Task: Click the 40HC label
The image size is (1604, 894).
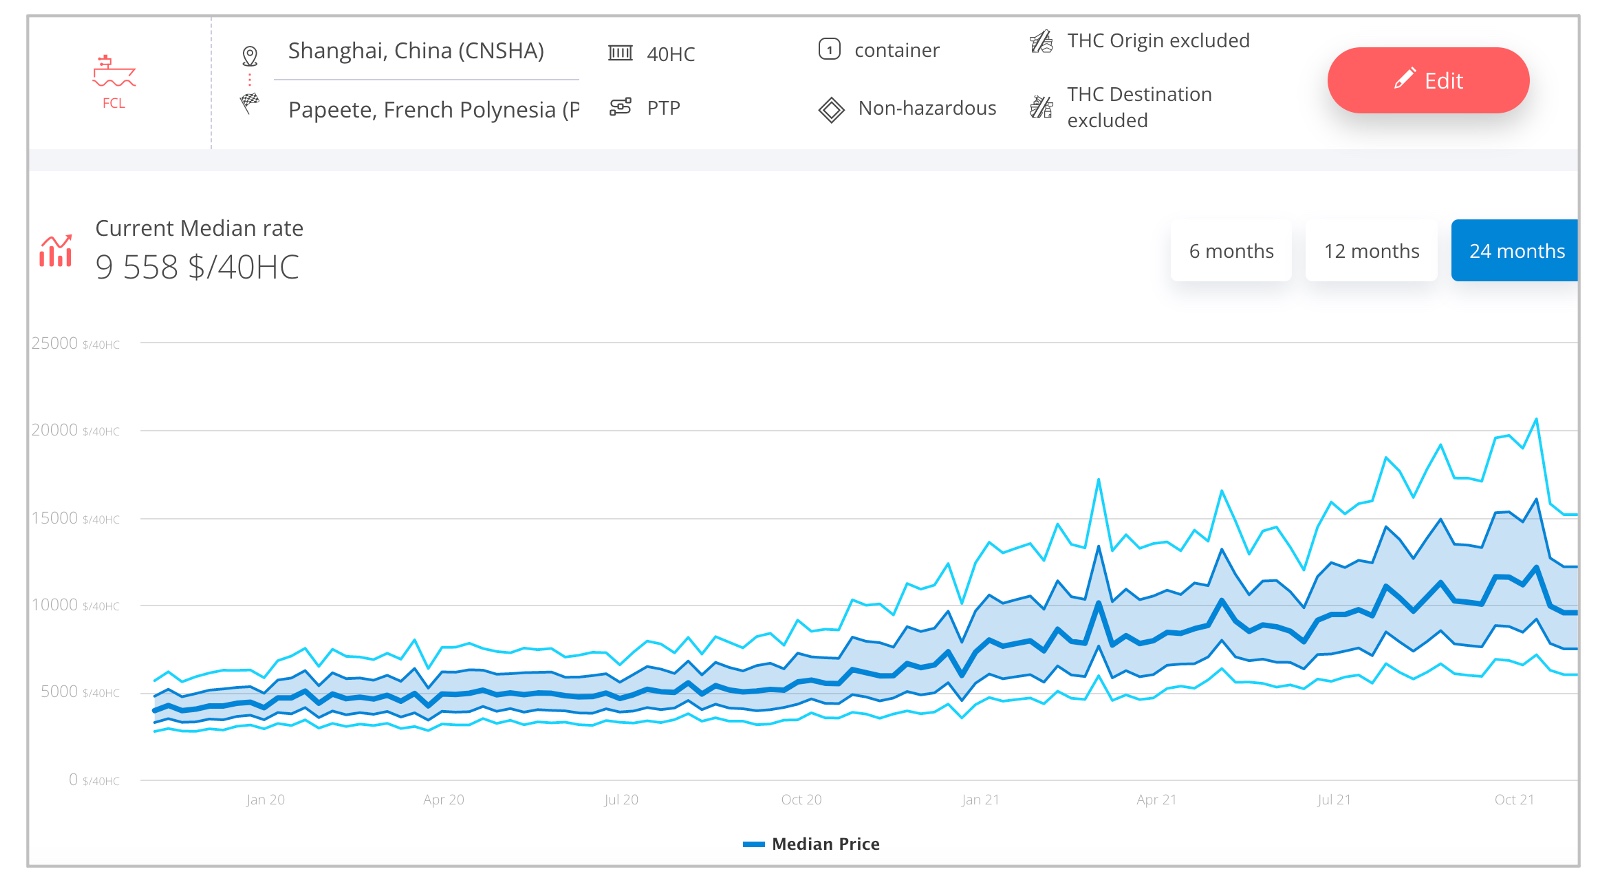Action: coord(671,54)
